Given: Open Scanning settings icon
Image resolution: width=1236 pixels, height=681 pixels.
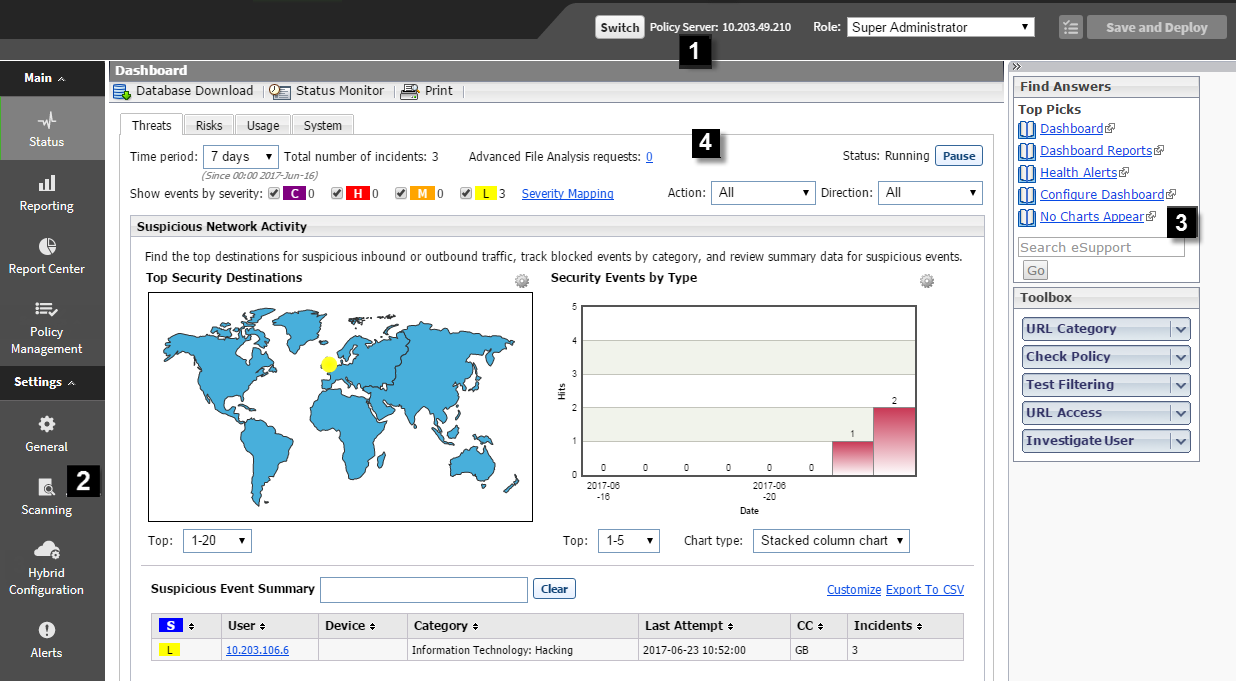Looking at the screenshot, I should click(x=46, y=487).
